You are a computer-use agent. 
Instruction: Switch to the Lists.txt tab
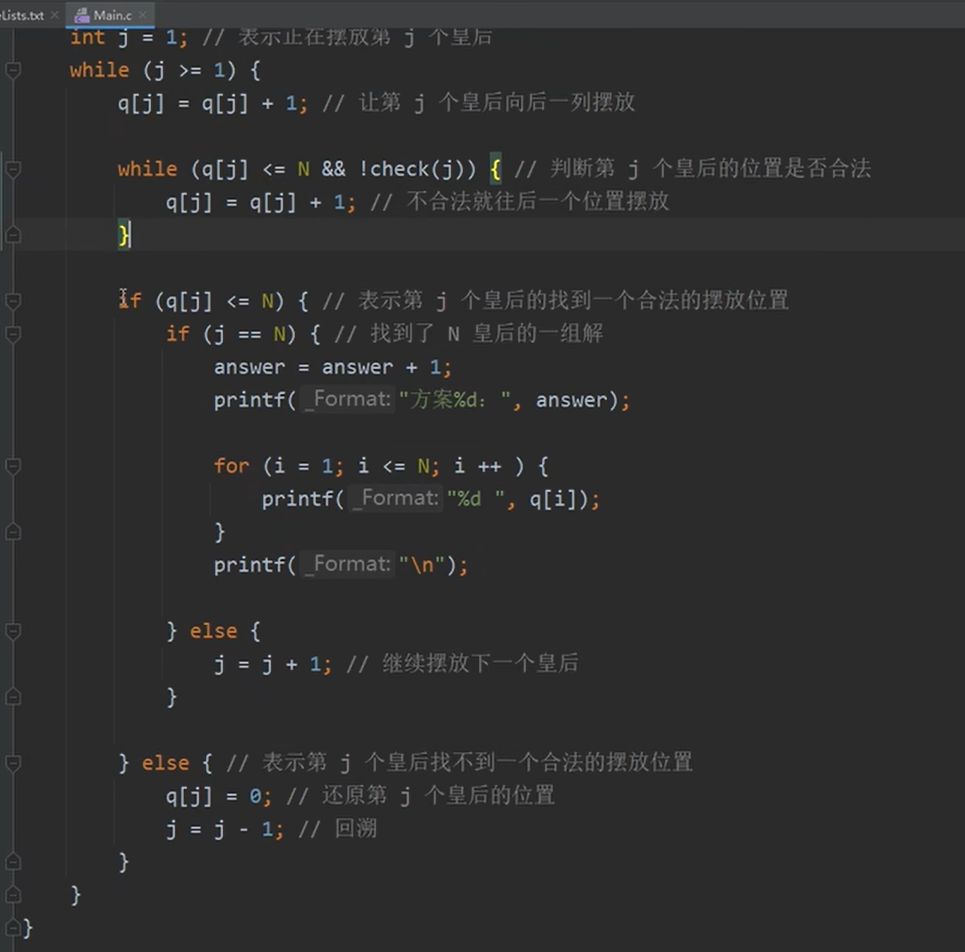(x=22, y=15)
